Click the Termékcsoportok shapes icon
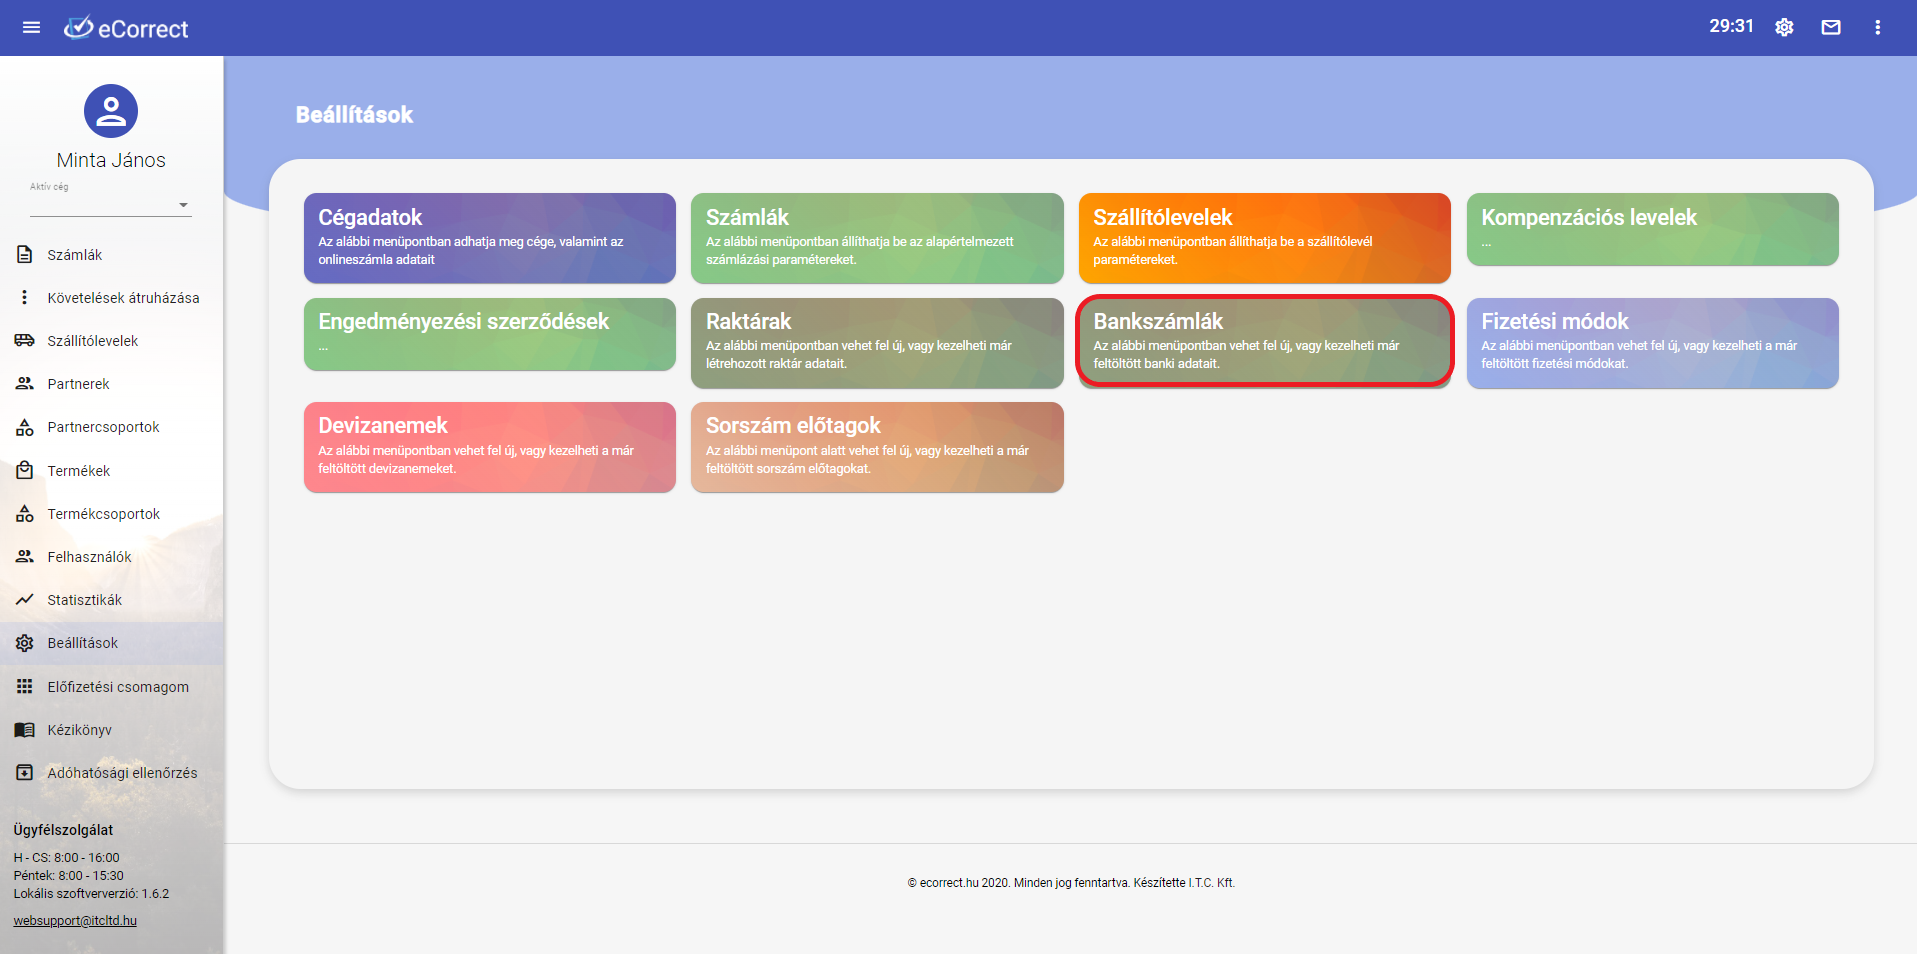Viewport: 1917px width, 954px height. 25,514
